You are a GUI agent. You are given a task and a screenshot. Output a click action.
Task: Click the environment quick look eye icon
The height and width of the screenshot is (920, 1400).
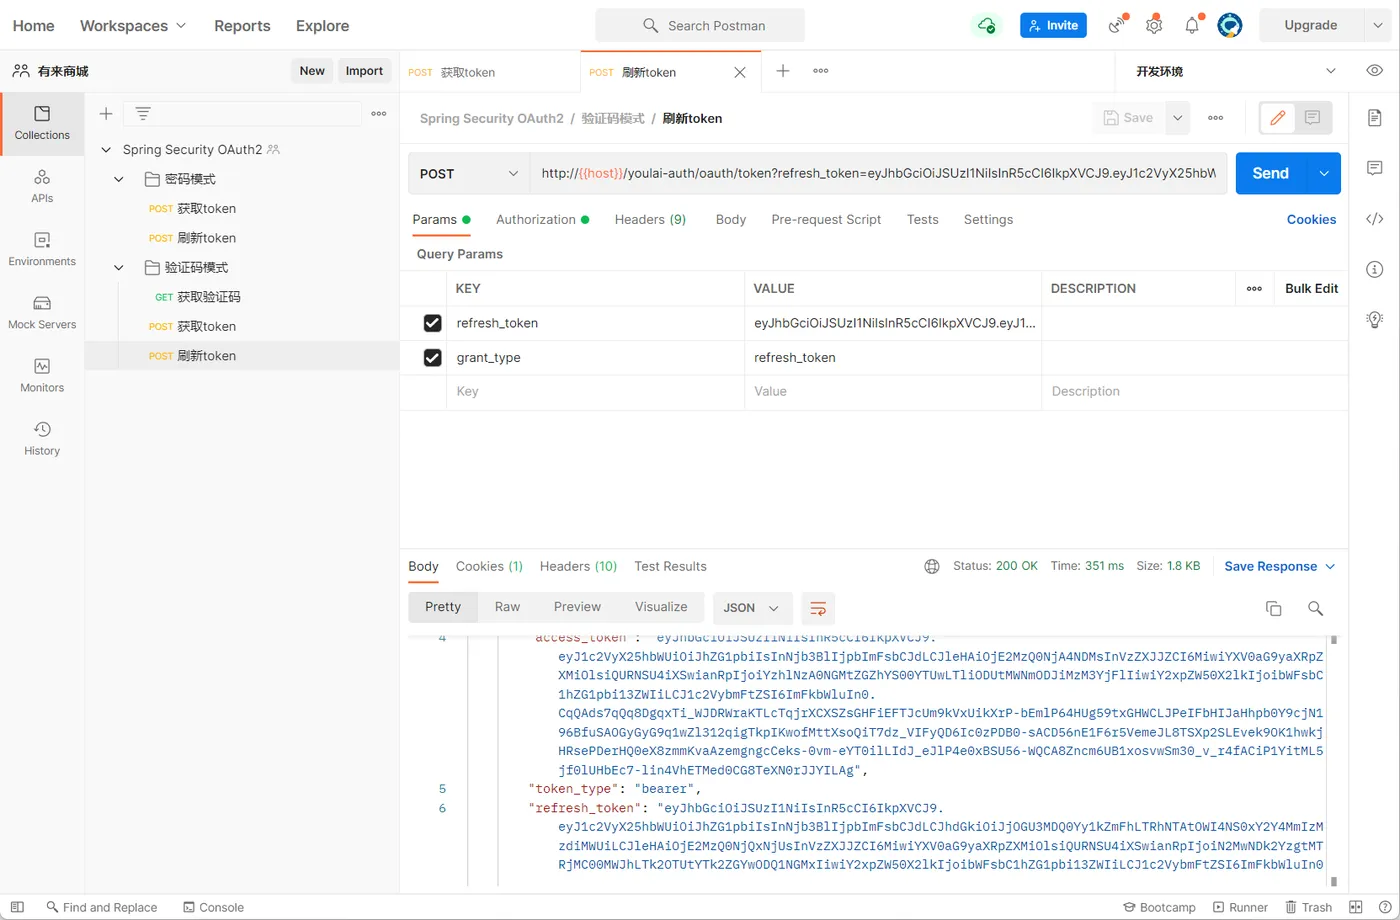[x=1375, y=71]
